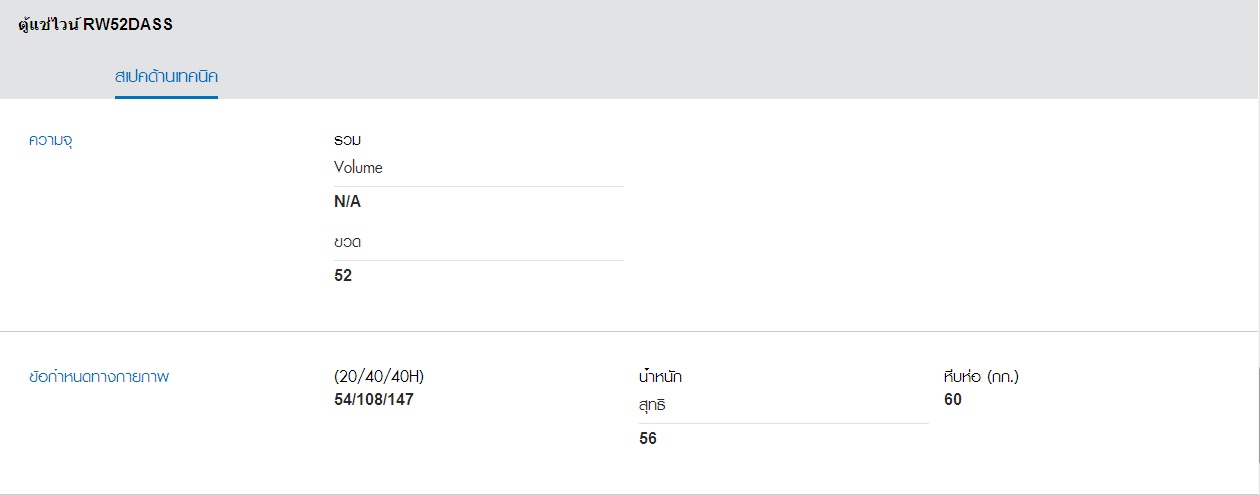
Task: Select the ข้อกำหนดทางกายภาพ section label
Action: coord(99,378)
